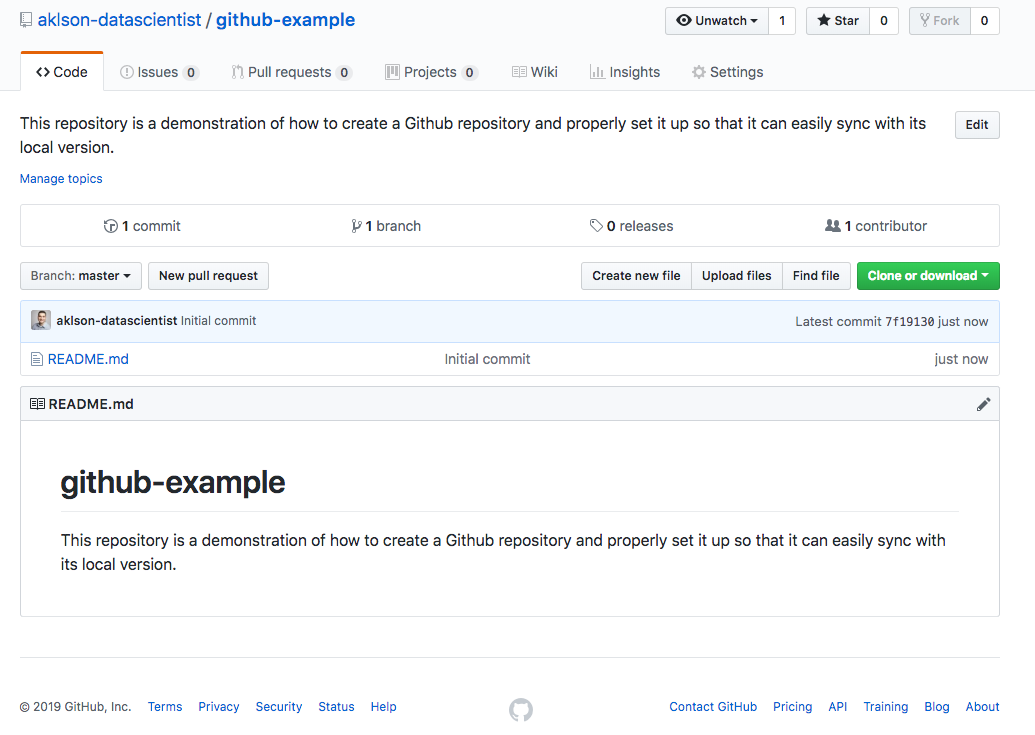Click the repository book icon beside owner name
Viewport: 1035px width, 735px height.
point(26,20)
